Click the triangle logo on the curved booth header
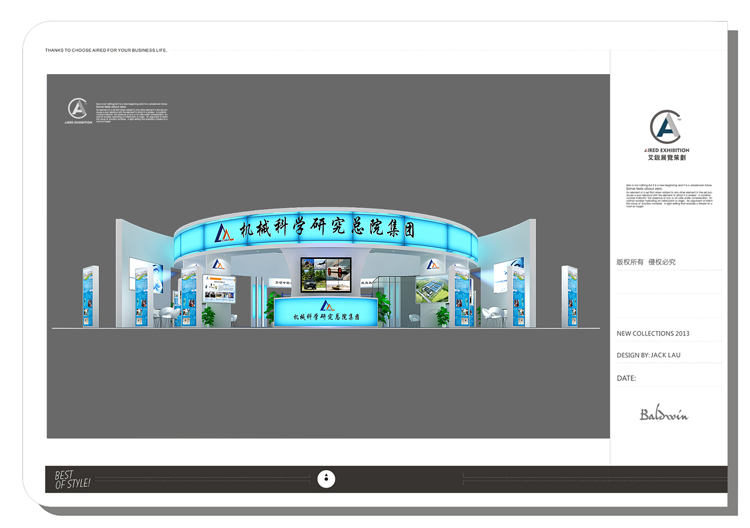Screen dimensions: 750x528 [x=224, y=233]
